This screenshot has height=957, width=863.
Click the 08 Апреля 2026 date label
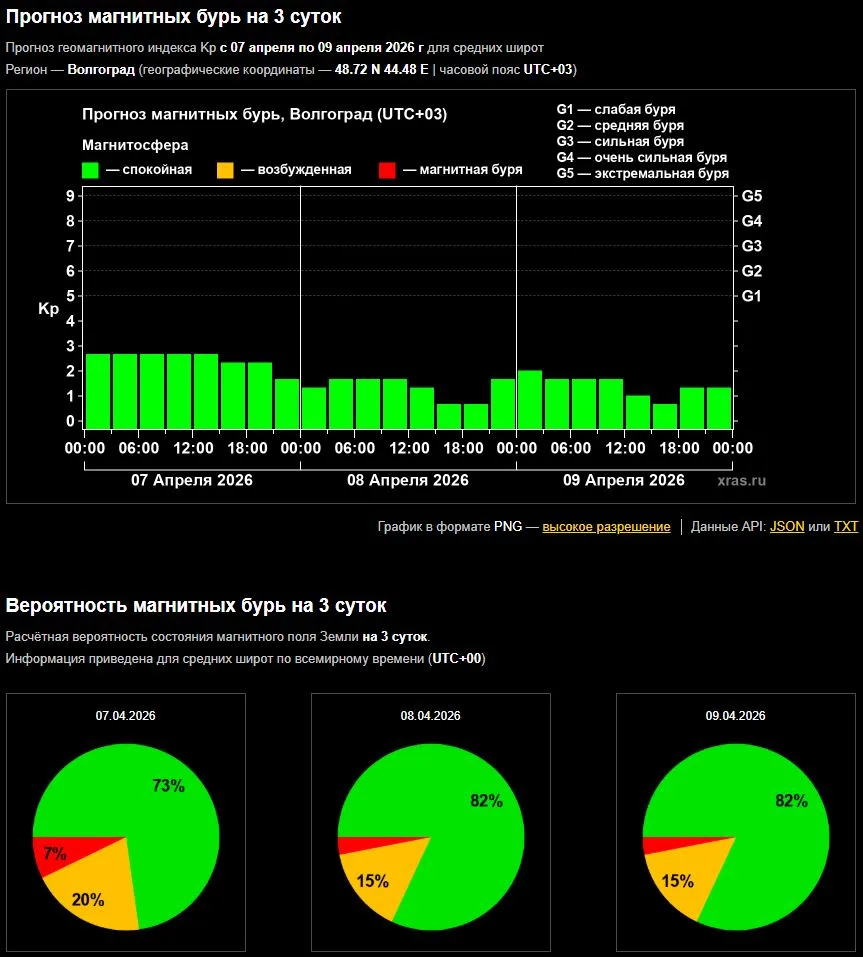(408, 480)
